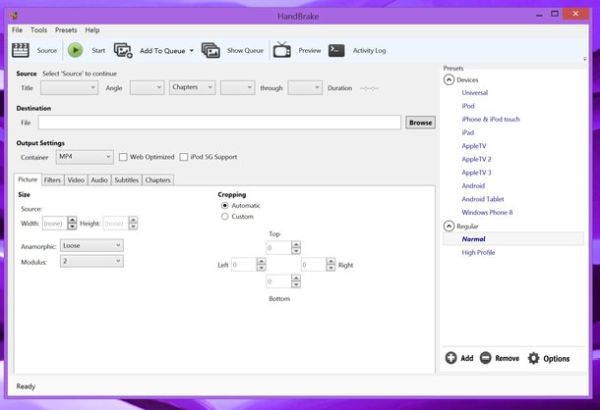Click the Browse button
The height and width of the screenshot is (410, 600).
(421, 123)
